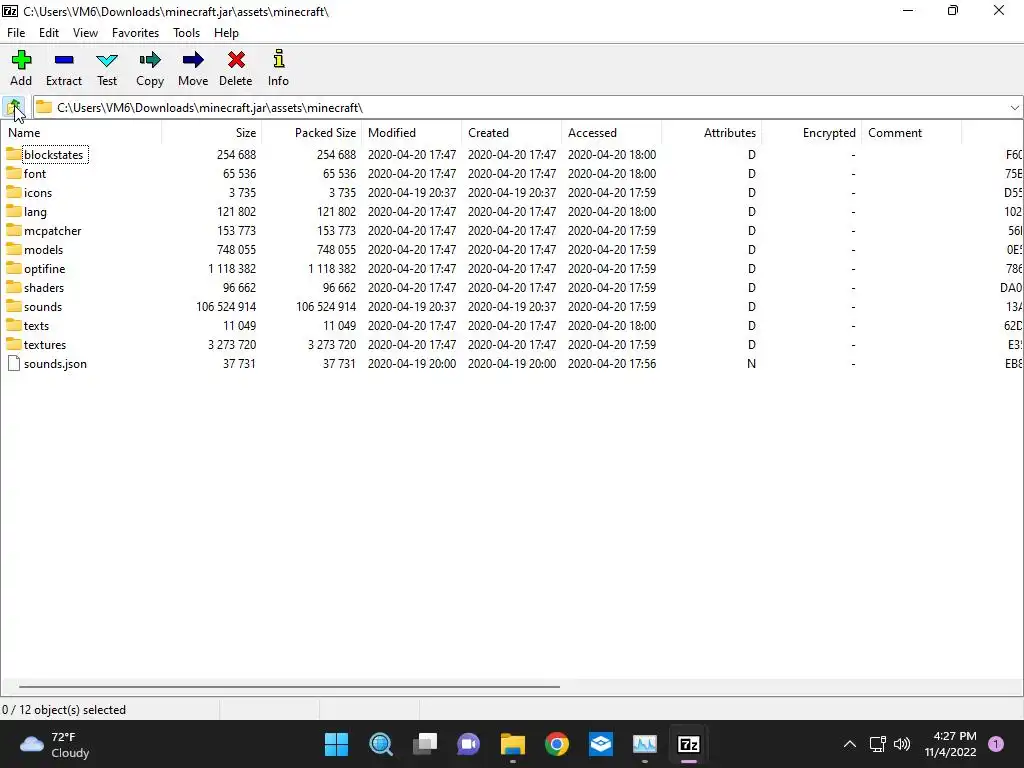Sort by Packed Size column header

tap(312, 133)
